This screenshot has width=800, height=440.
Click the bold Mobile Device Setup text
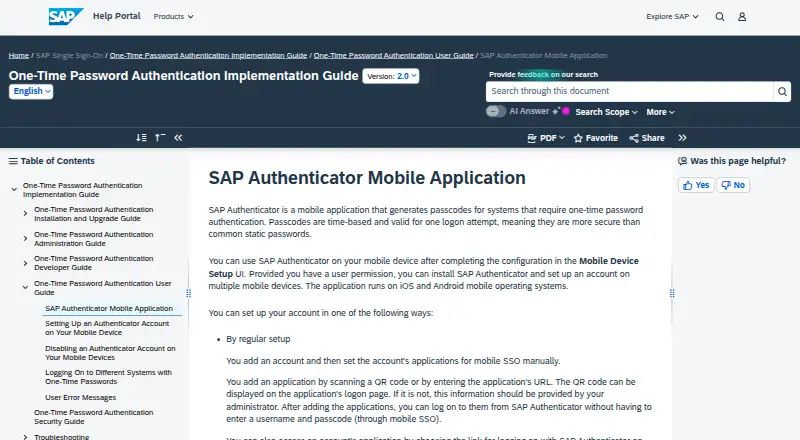[x=423, y=267]
